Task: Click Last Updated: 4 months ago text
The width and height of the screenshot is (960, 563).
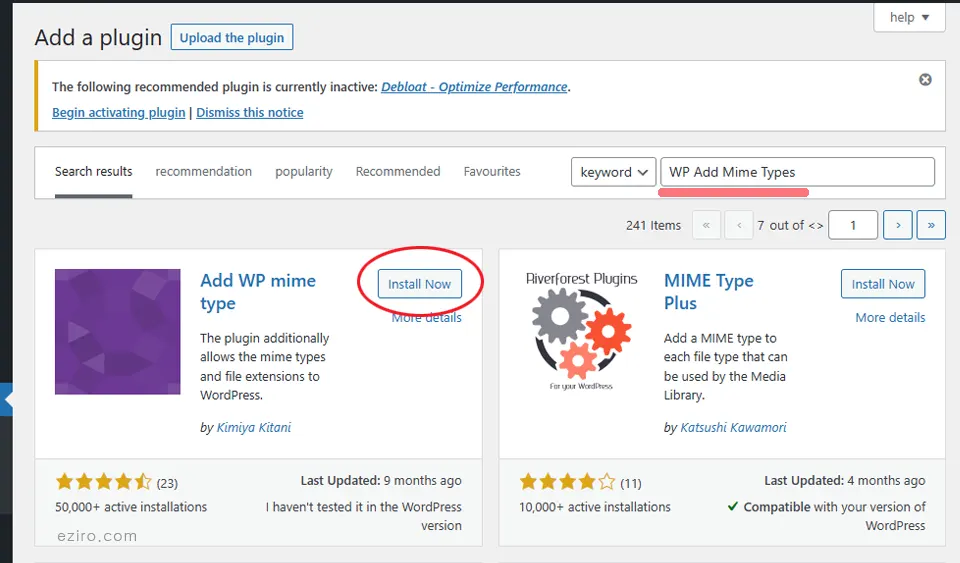Action: (844, 481)
